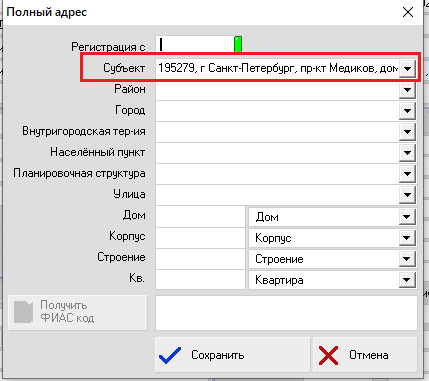The width and height of the screenshot is (429, 381).
Task: Open the Корпус type dropdown arrow
Action: [407, 238]
